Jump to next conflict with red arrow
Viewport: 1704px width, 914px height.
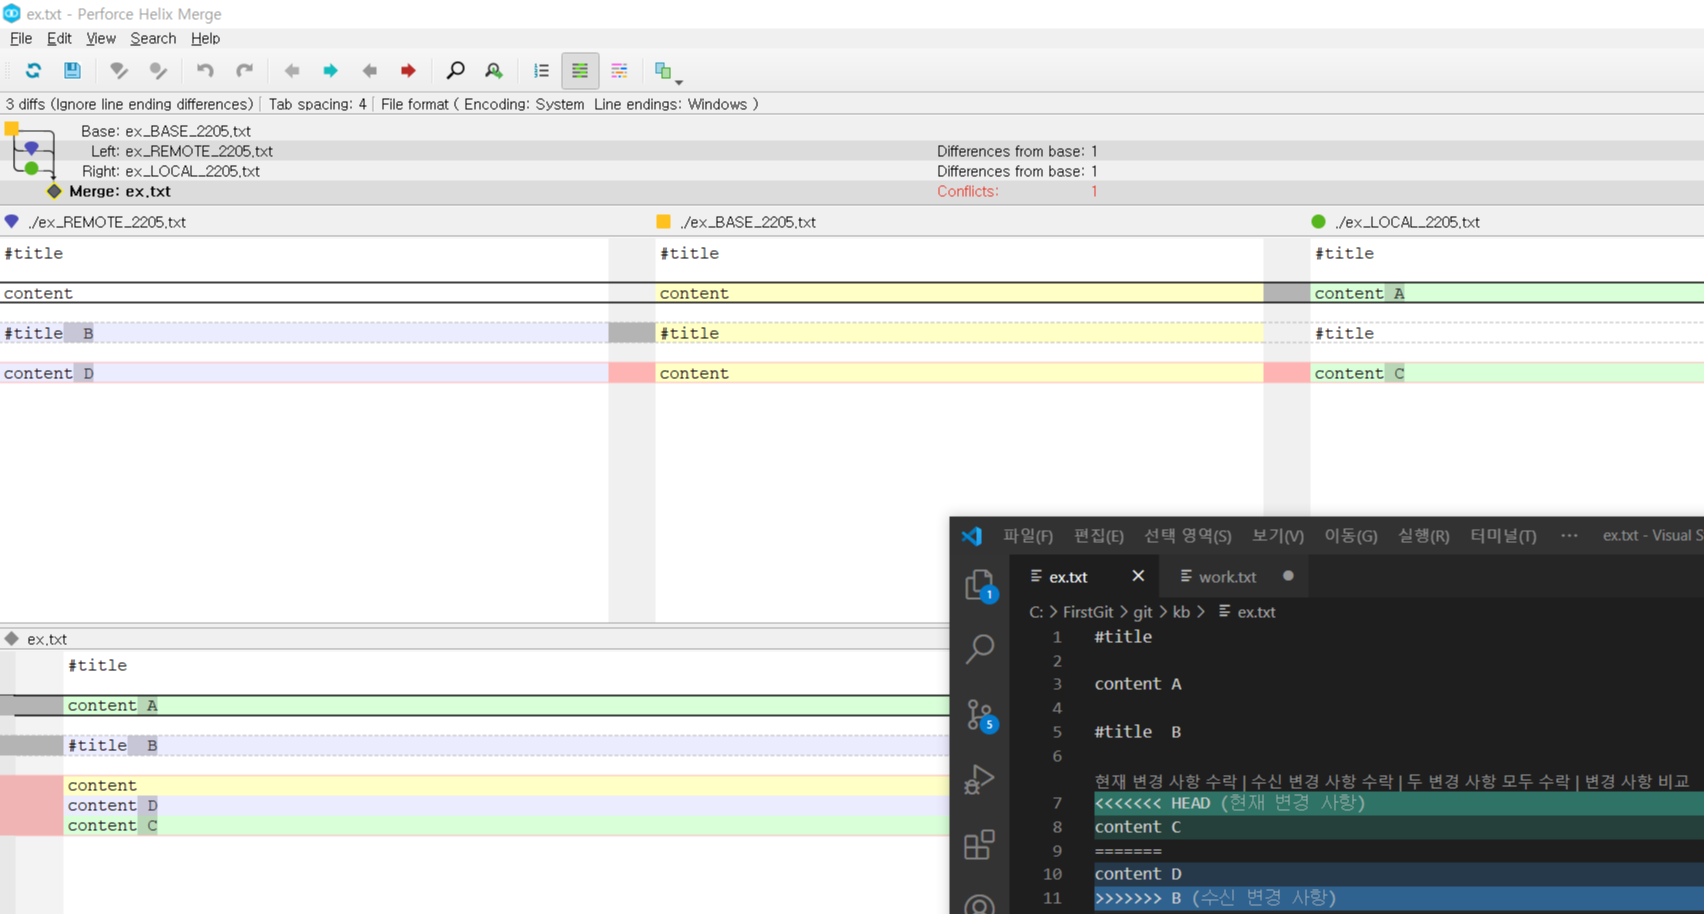coord(408,71)
